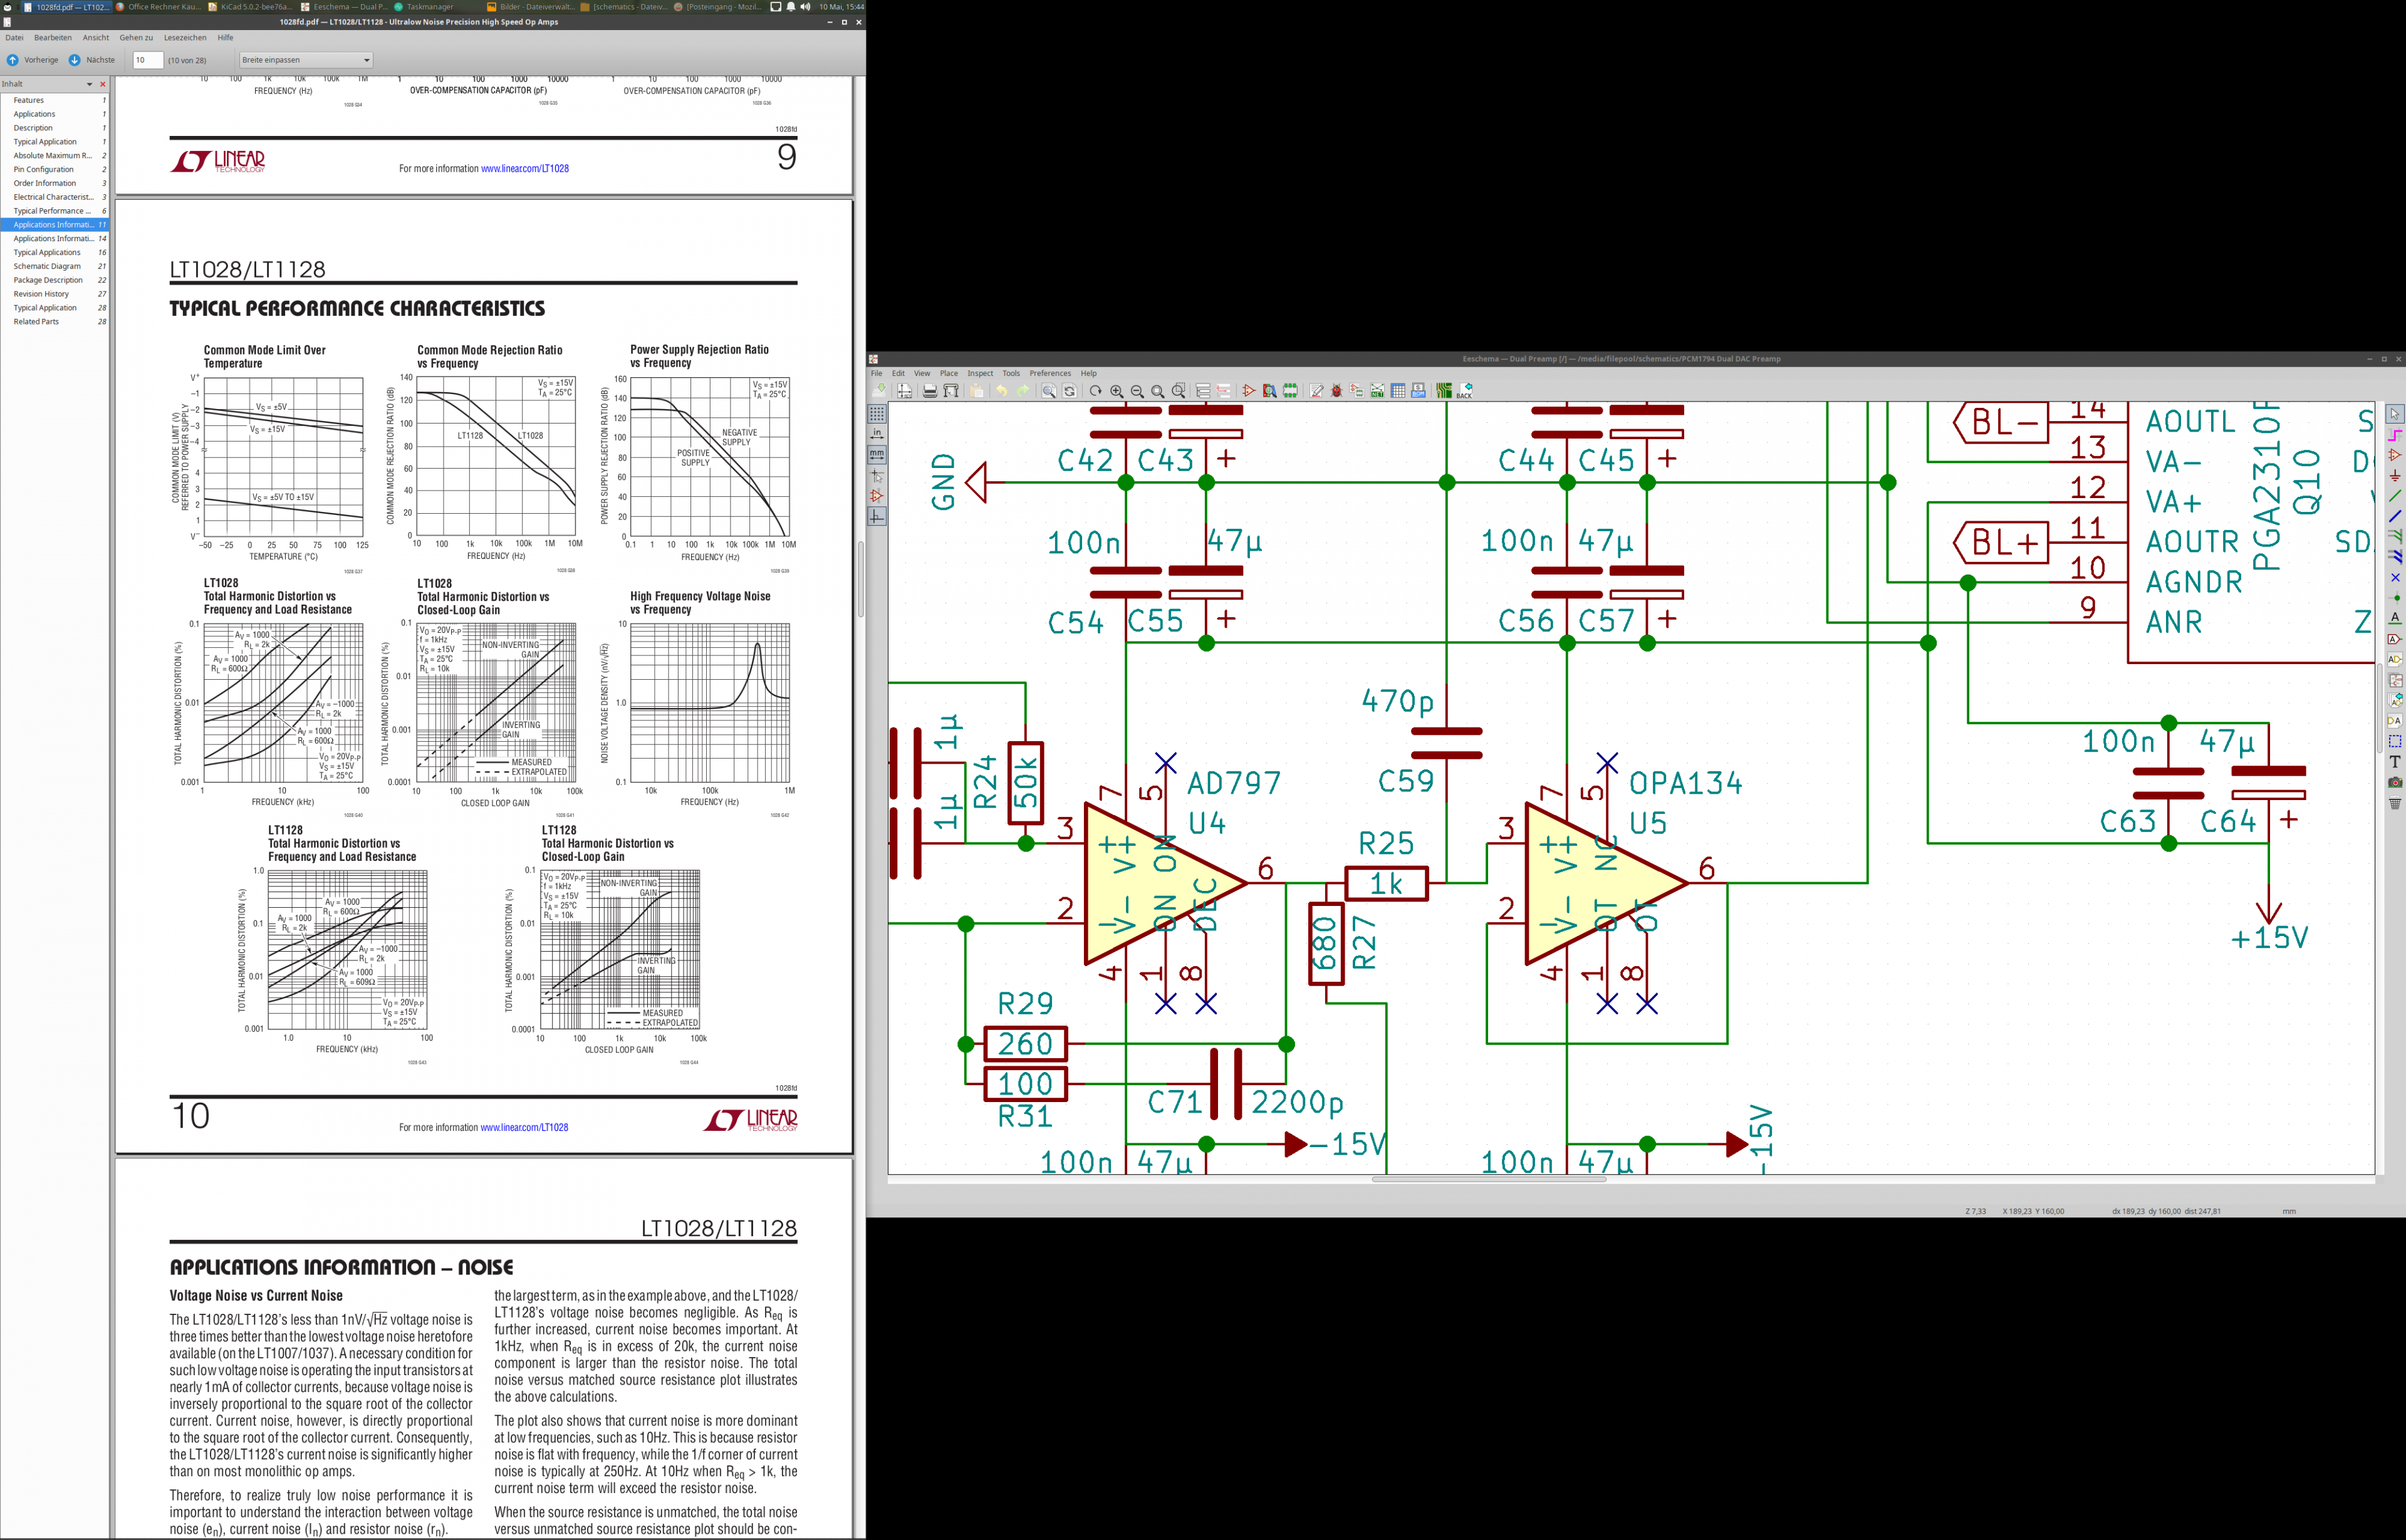Click the Print schematic icon
This screenshot has width=2406, height=1540.
click(930, 391)
